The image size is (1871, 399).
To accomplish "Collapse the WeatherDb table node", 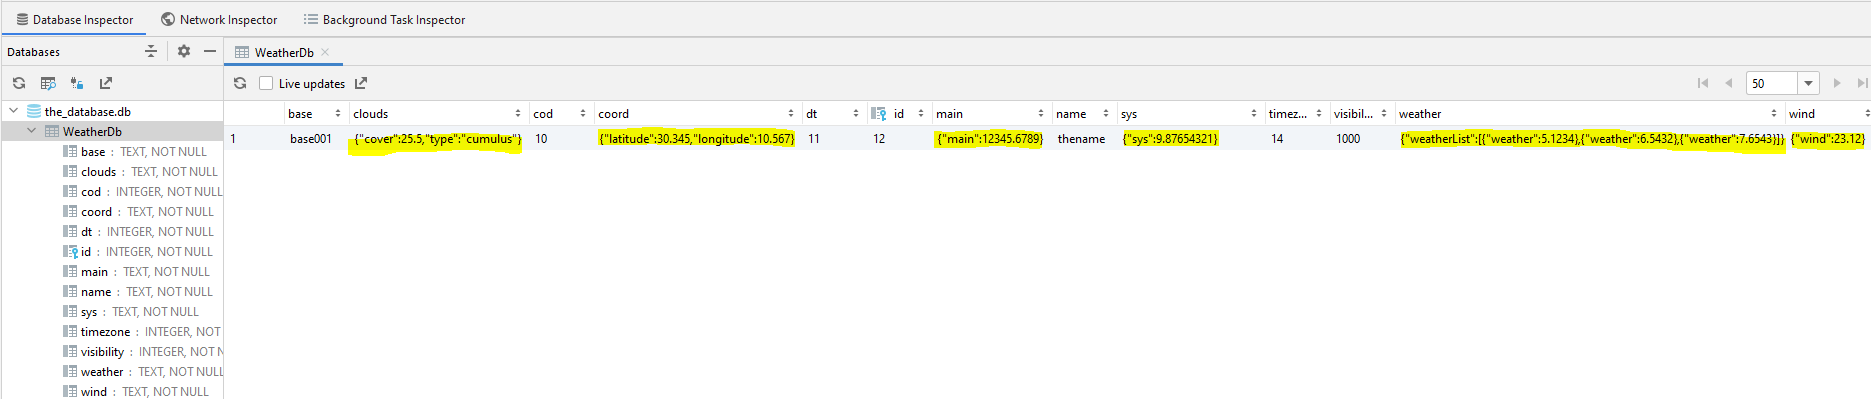I will pyautogui.click(x=31, y=131).
